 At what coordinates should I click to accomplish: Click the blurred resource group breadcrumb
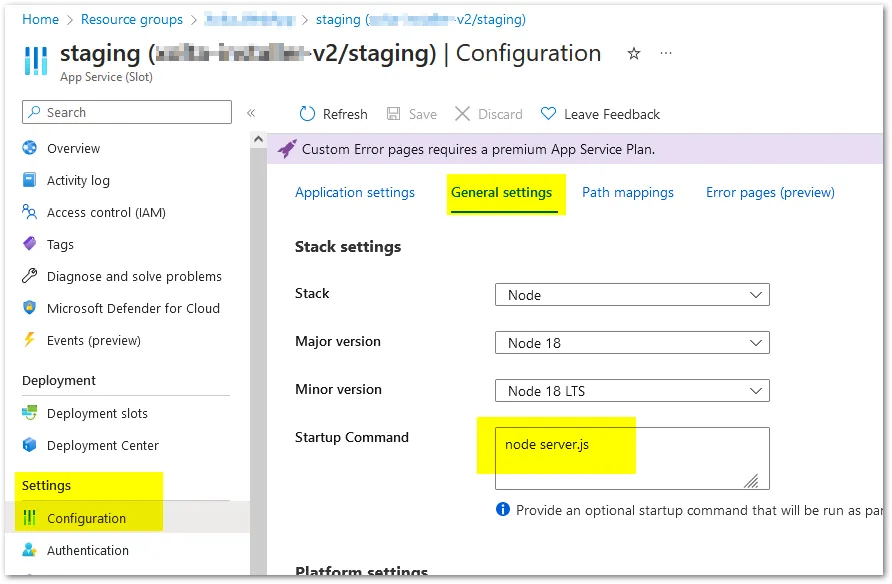click(250, 20)
